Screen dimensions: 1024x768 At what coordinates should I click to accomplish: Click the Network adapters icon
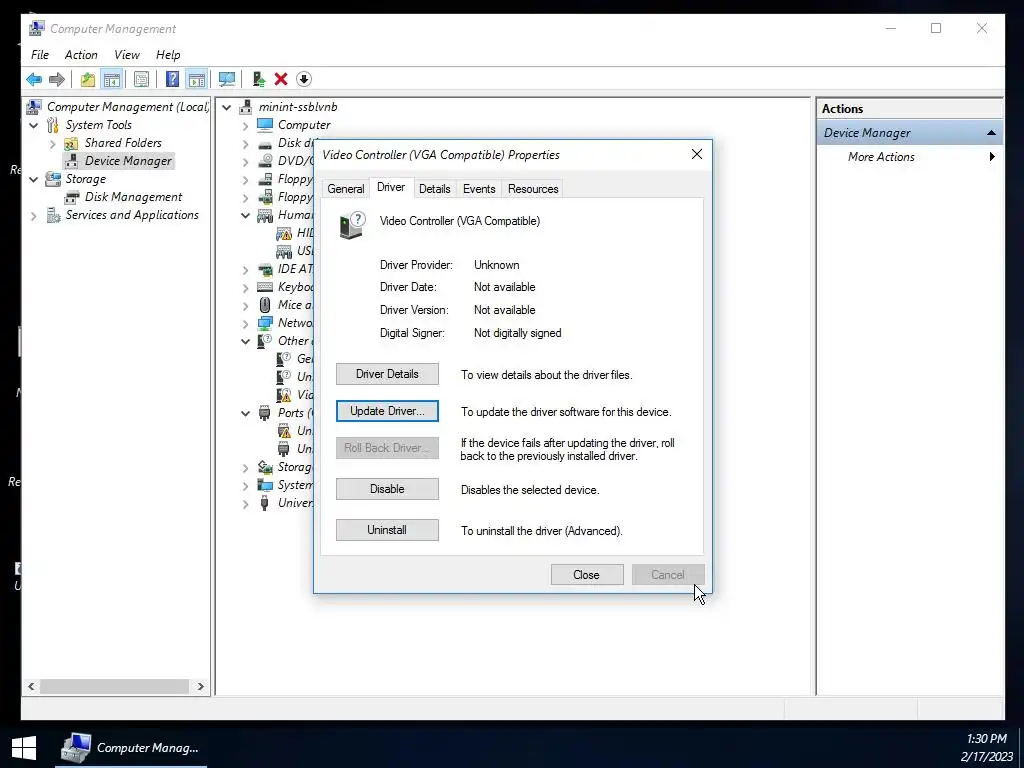[x=264, y=323]
